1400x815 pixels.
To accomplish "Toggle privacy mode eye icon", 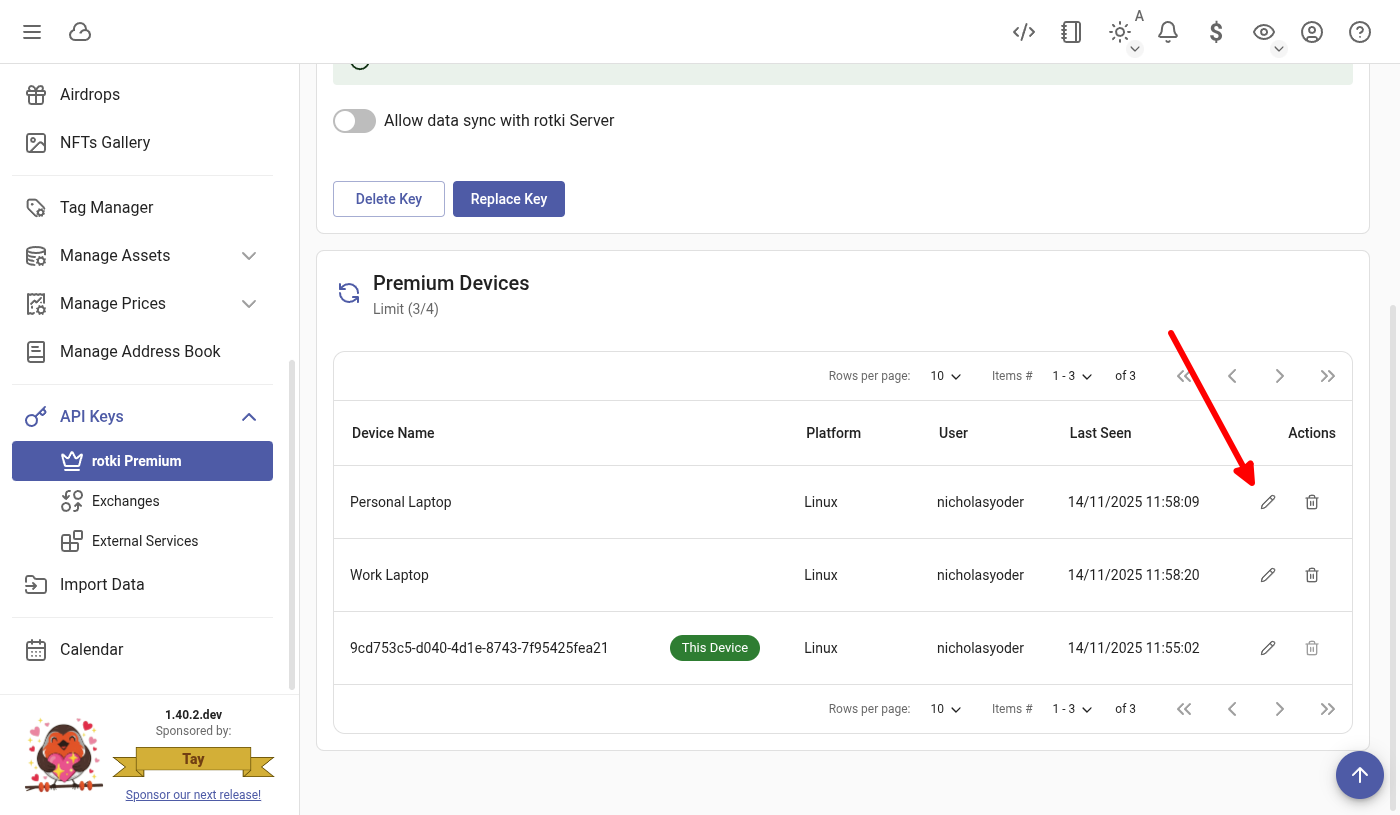I will tap(1264, 32).
